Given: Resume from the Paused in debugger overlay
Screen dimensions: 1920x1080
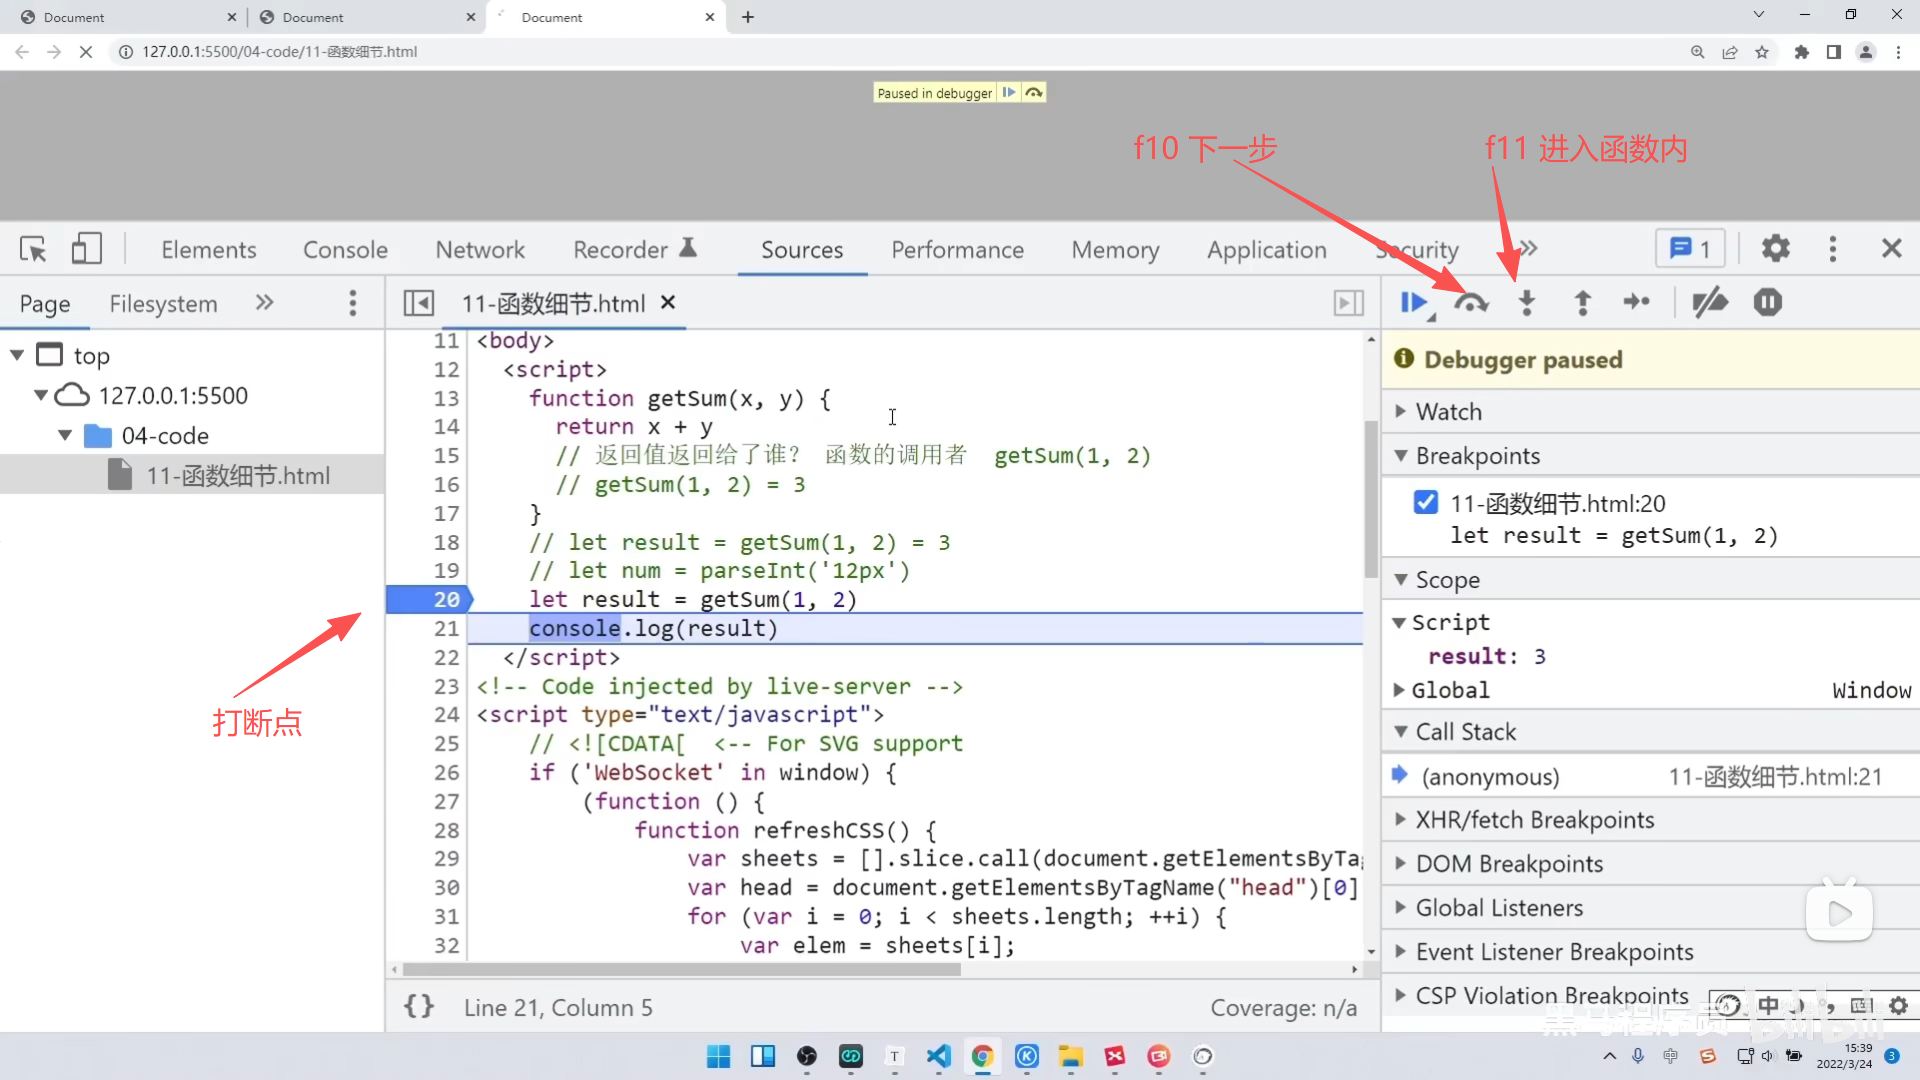Looking at the screenshot, I should click(1009, 92).
